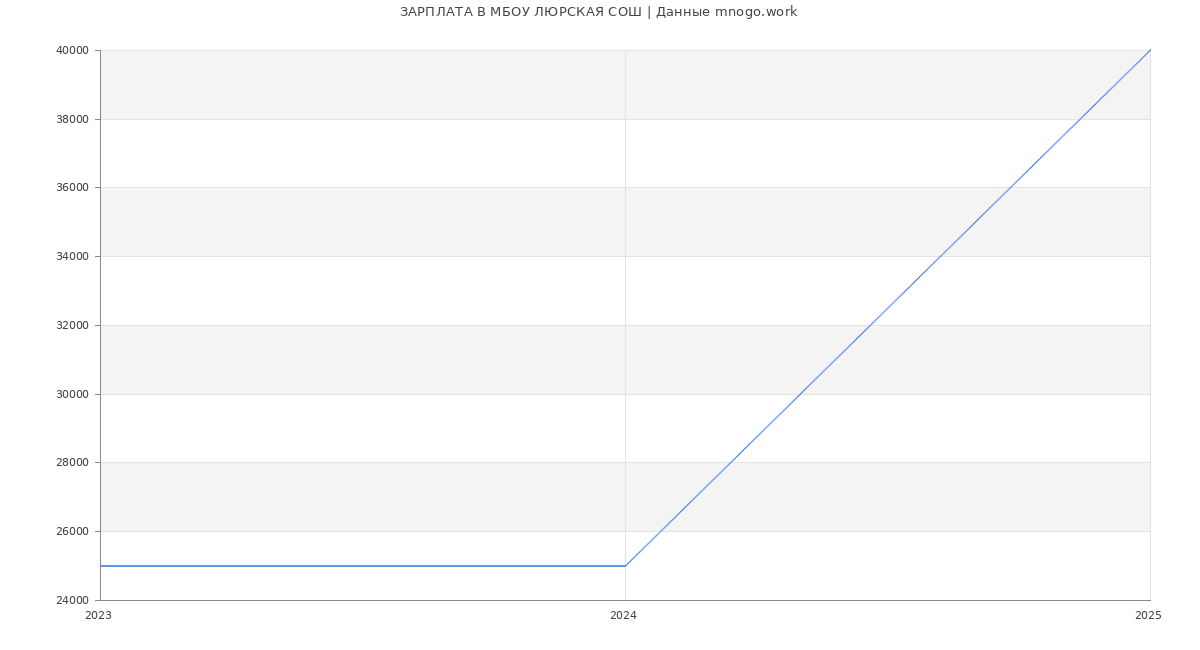Click the 38000 y-axis label
The image size is (1200, 650).
pyautogui.click(x=72, y=119)
